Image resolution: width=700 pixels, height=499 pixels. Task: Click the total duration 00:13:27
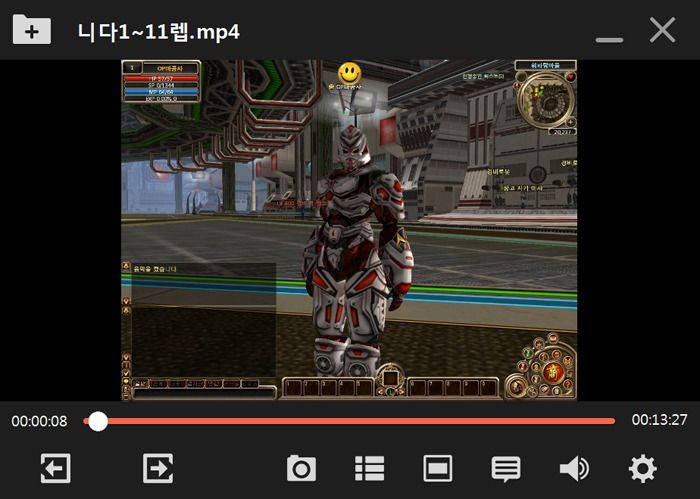point(659,420)
